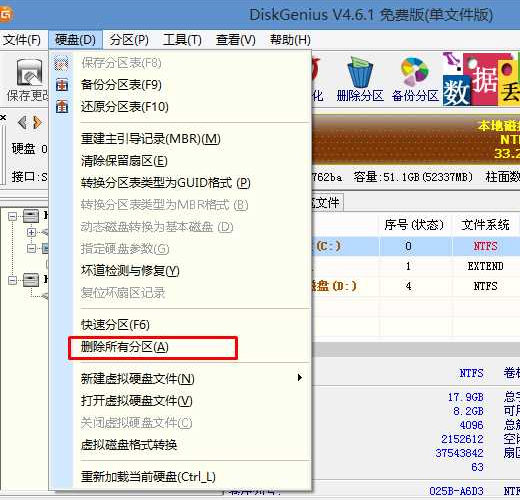
Task: Select the (D:) partition row numbered 4
Action: click(x=416, y=286)
